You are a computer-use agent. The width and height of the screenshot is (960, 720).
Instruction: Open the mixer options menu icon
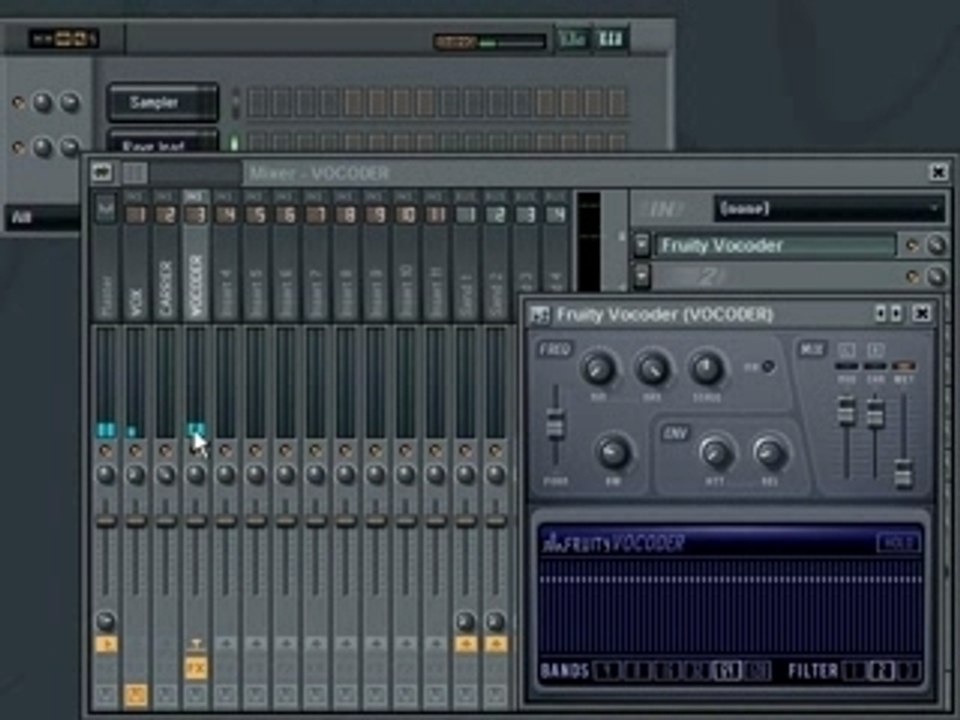102,173
